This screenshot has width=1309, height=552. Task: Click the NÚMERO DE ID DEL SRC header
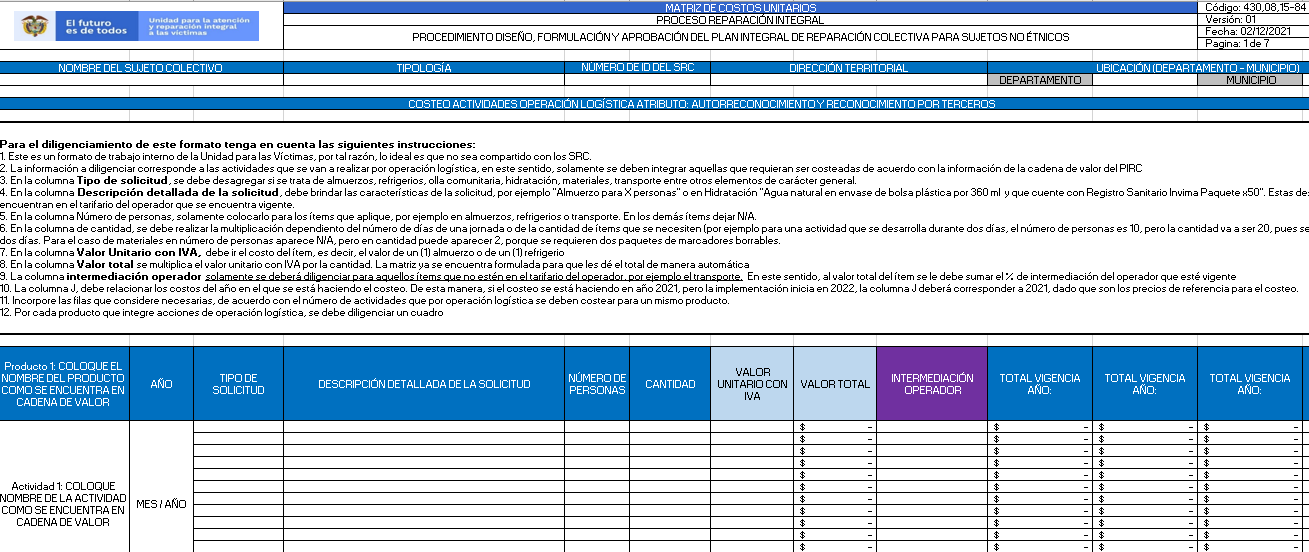coord(637,68)
